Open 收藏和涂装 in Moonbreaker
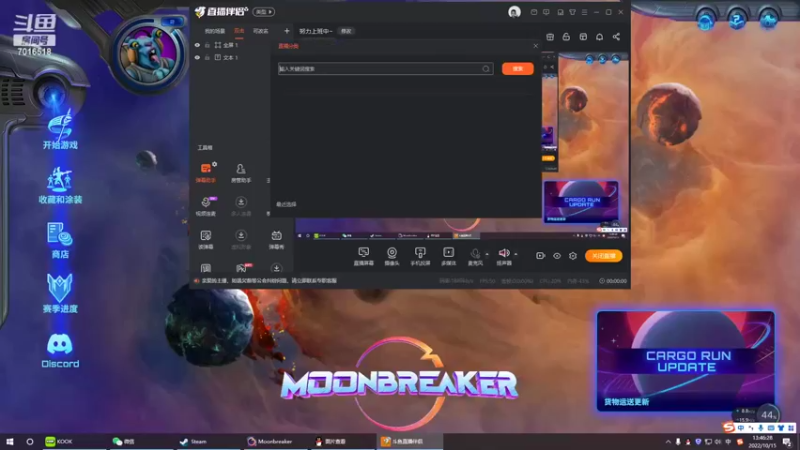 click(x=60, y=186)
